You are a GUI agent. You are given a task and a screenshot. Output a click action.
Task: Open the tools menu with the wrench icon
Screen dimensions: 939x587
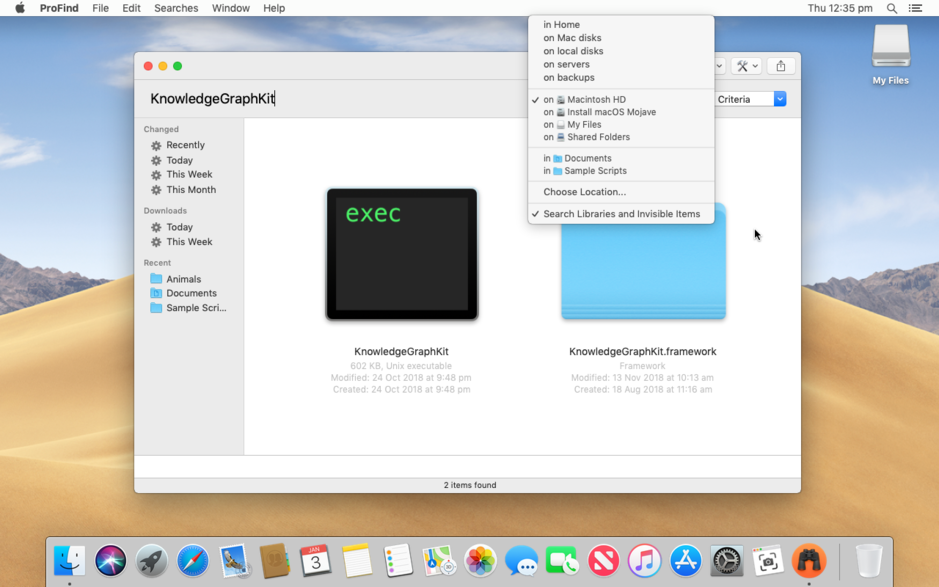click(746, 66)
